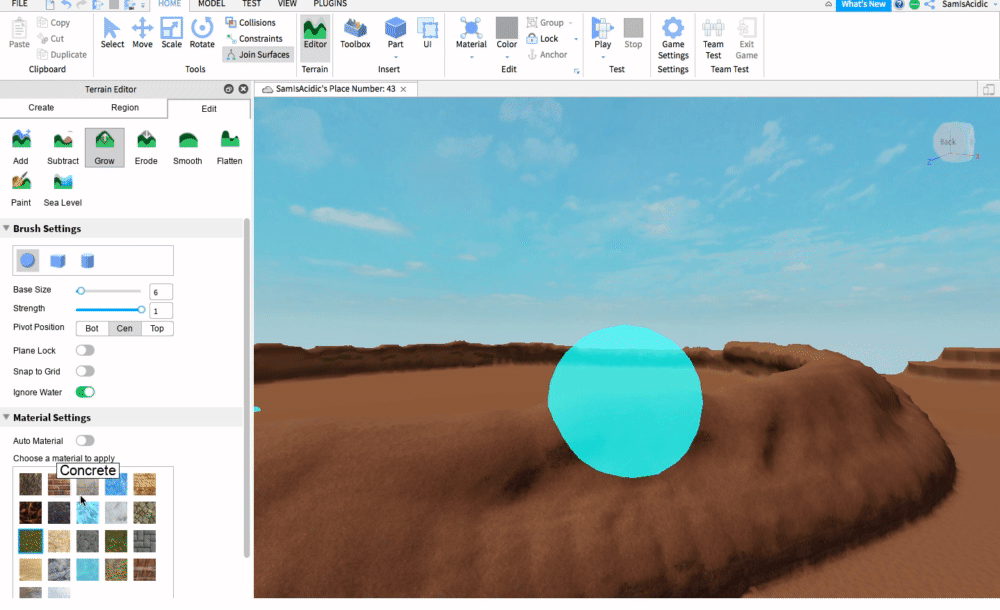
Task: Pick the Concrete material swatch
Action: tap(87, 484)
